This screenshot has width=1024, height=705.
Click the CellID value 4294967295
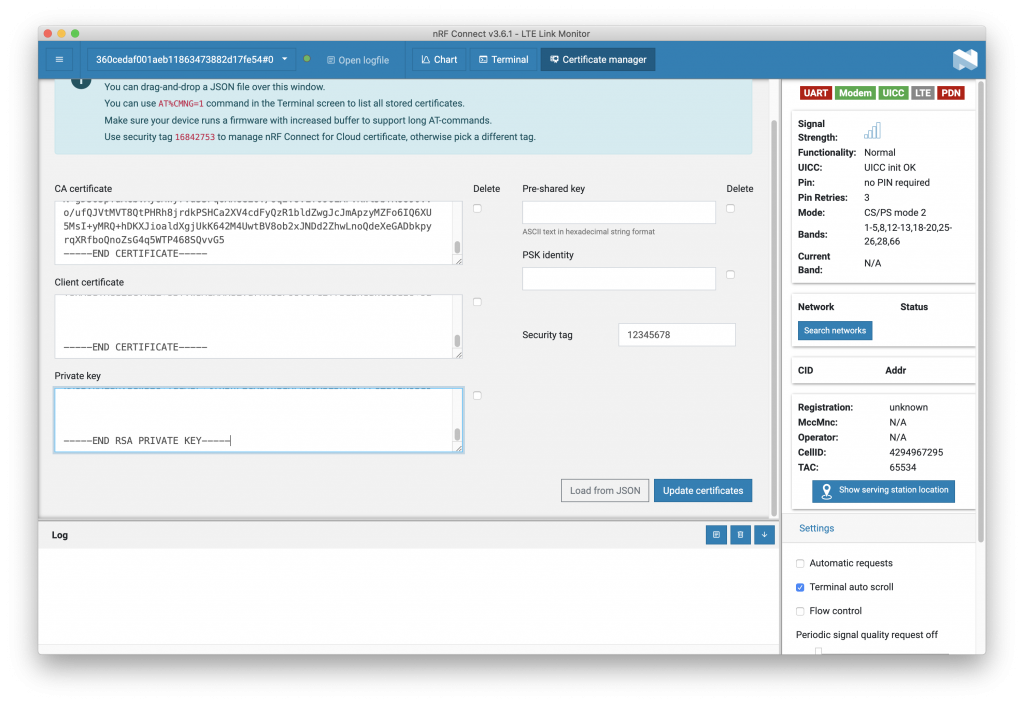(x=916, y=452)
